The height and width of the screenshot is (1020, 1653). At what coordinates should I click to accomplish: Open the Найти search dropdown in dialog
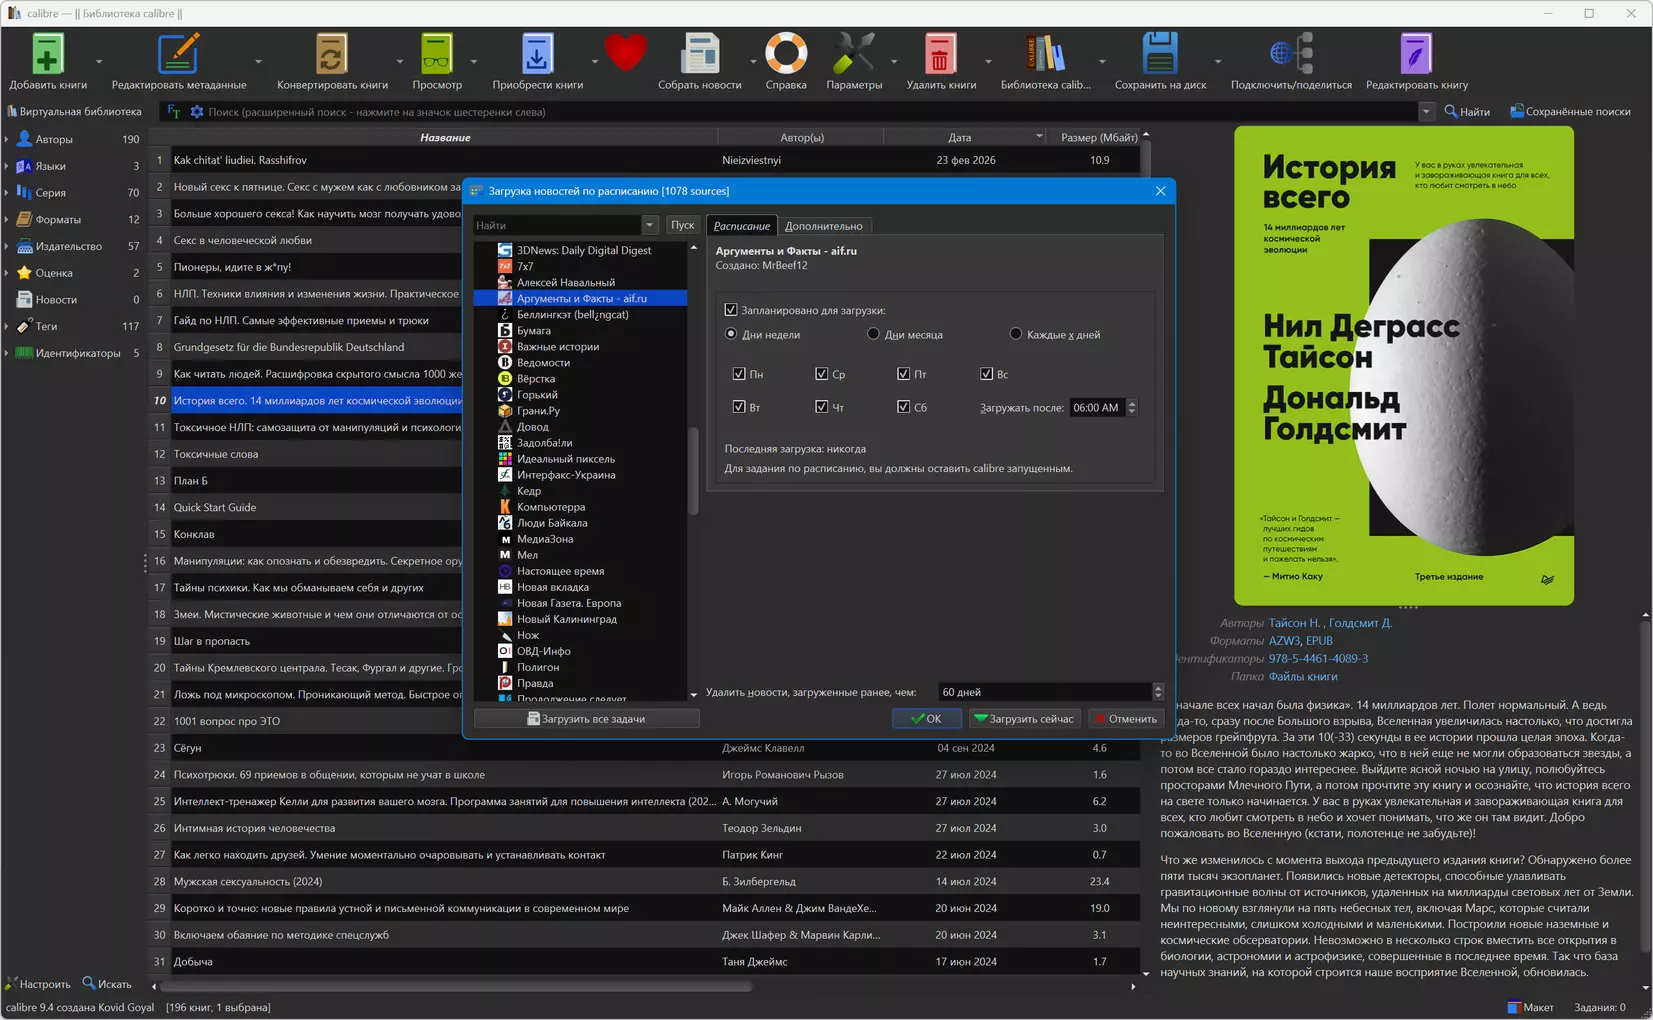(650, 226)
